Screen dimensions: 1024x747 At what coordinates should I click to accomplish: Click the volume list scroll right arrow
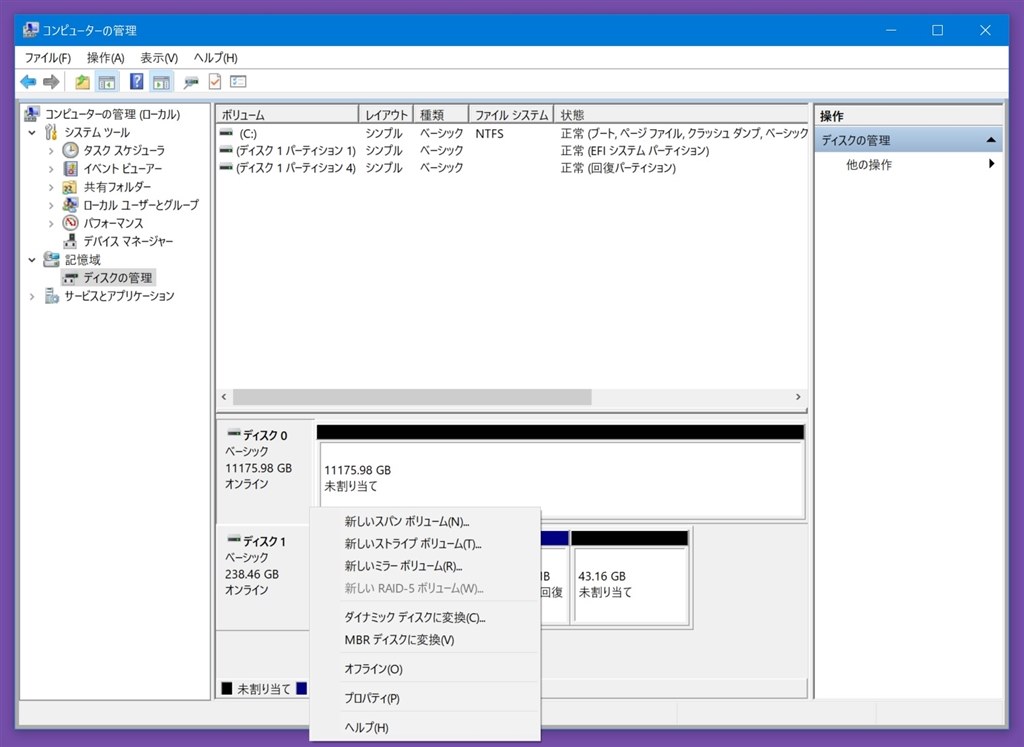point(798,397)
